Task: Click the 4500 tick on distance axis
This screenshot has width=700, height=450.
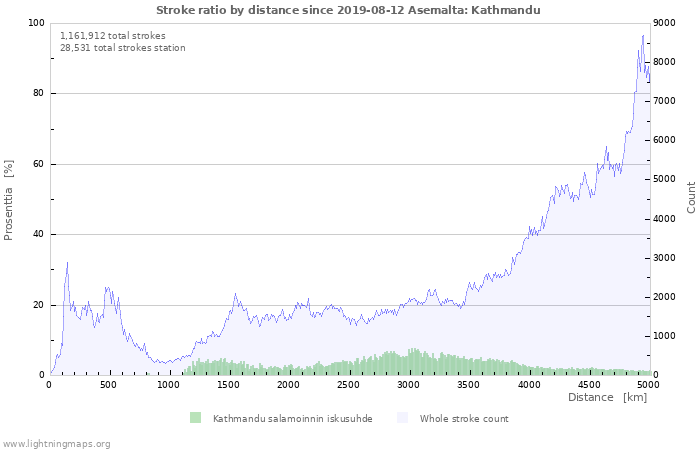Action: click(x=589, y=384)
